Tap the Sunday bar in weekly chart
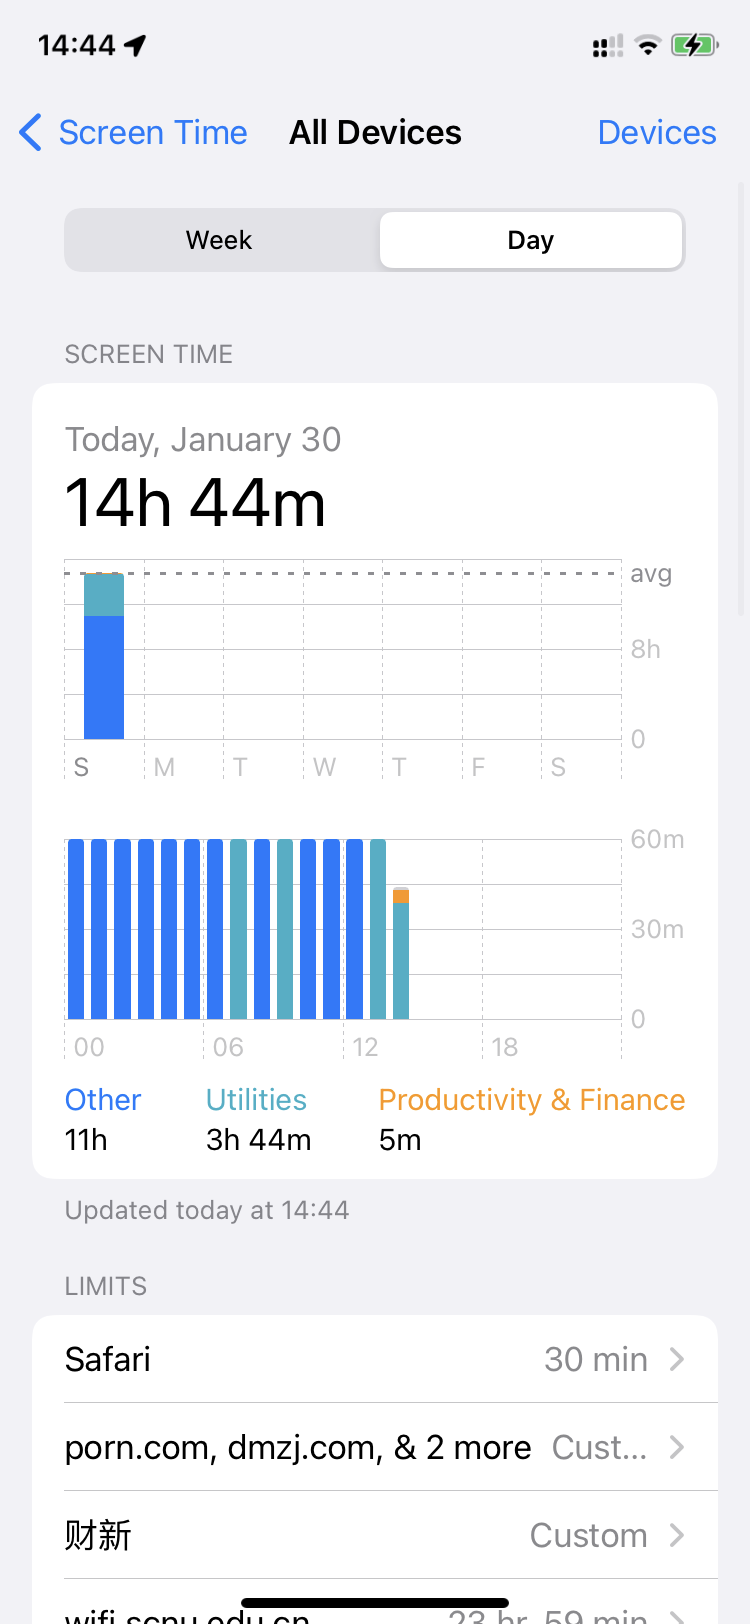The height and width of the screenshot is (1624, 750). click(104, 656)
